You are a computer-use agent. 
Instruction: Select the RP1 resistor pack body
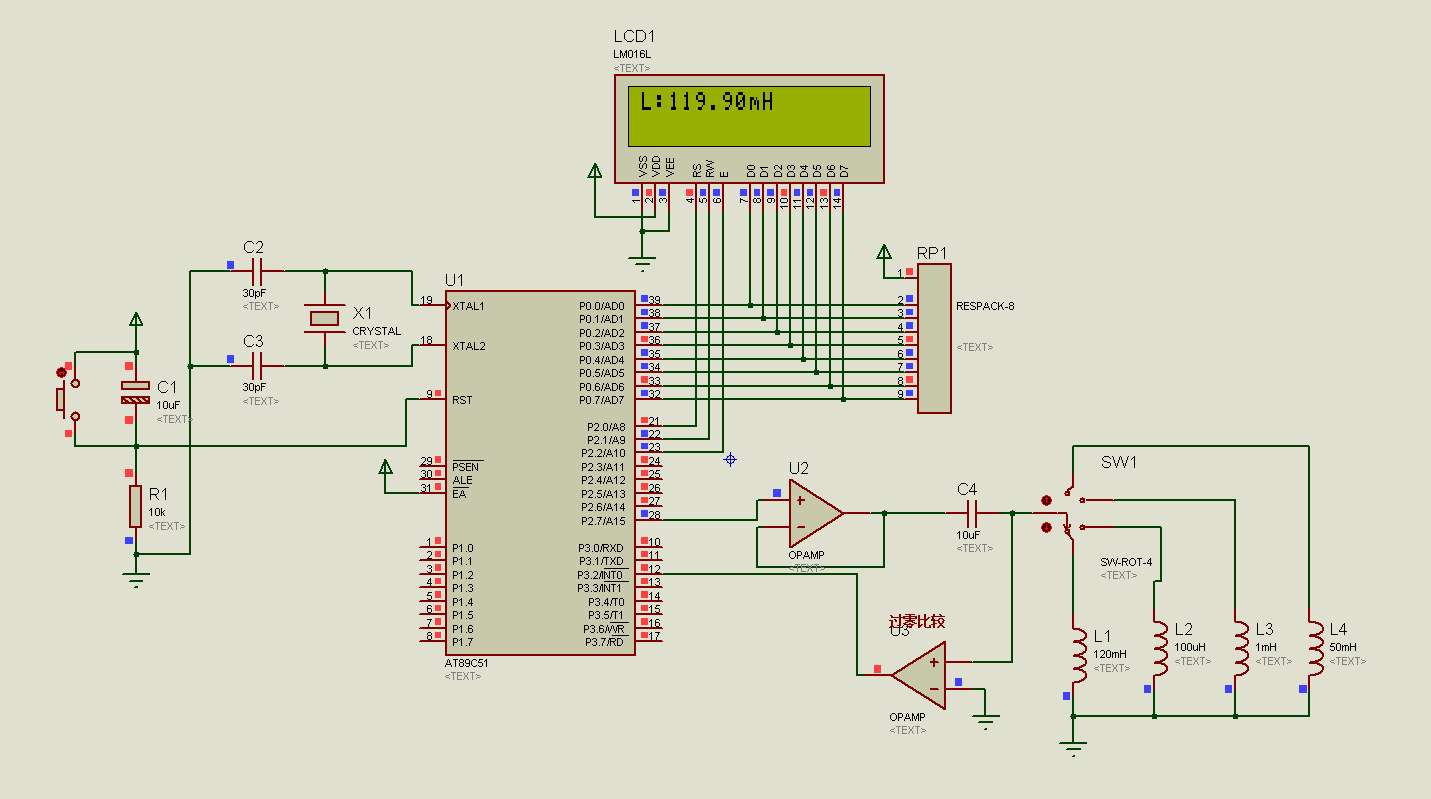pos(934,338)
